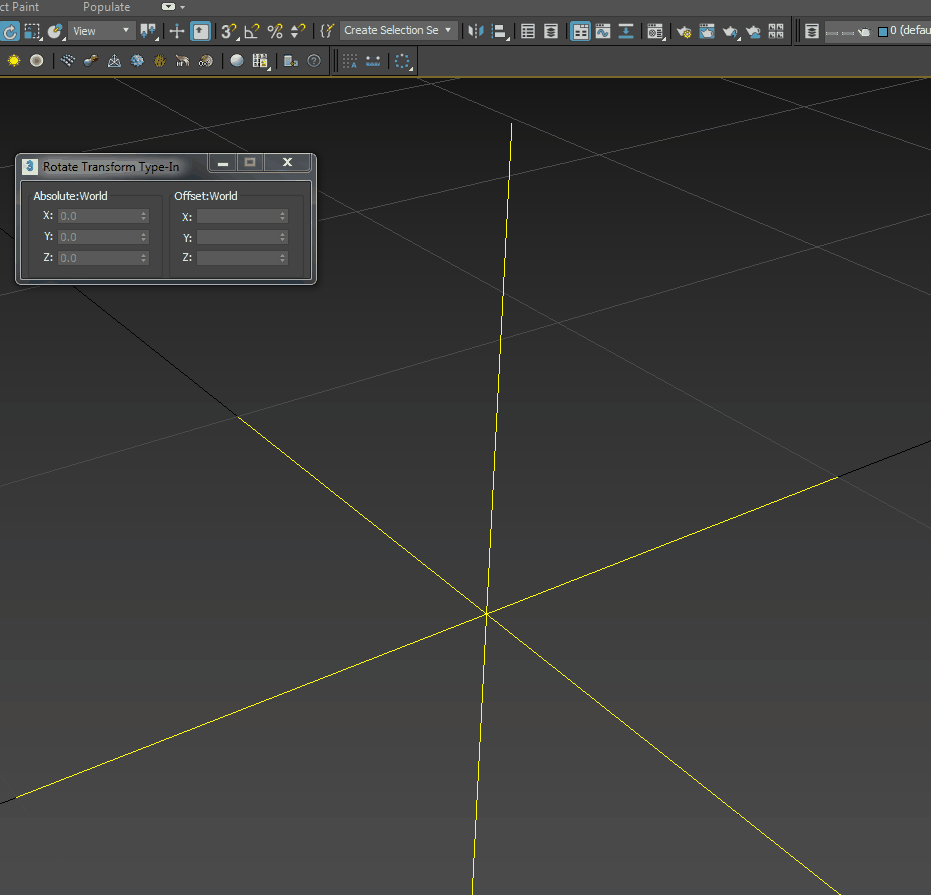This screenshot has height=895, width=931.
Task: Open the circular dotted array flyout
Action: [x=403, y=61]
